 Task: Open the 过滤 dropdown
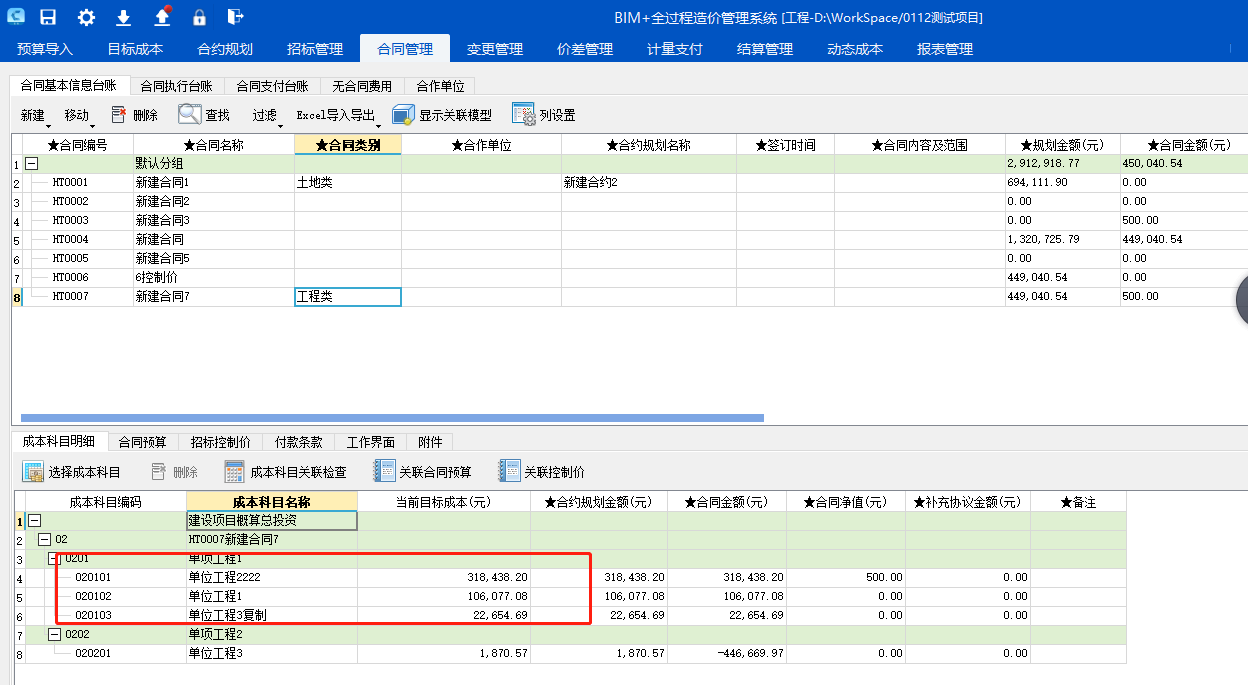(266, 116)
